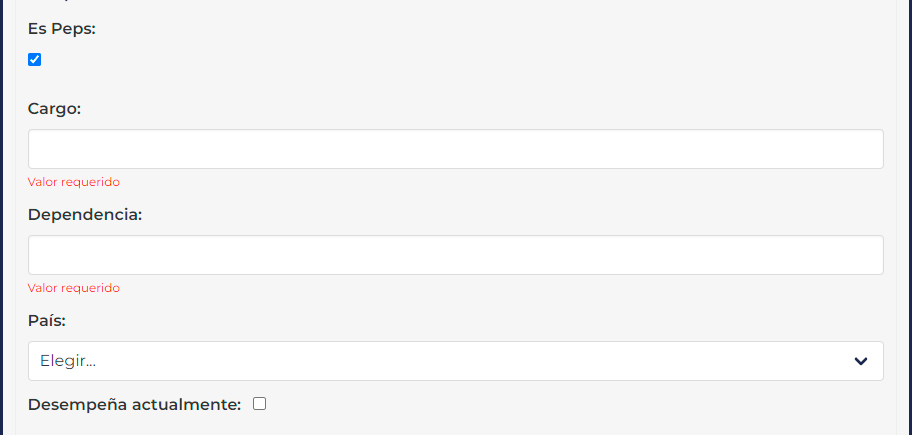The height and width of the screenshot is (435, 912).
Task: Click the Desempeña actualmente label text
Action: click(x=134, y=405)
